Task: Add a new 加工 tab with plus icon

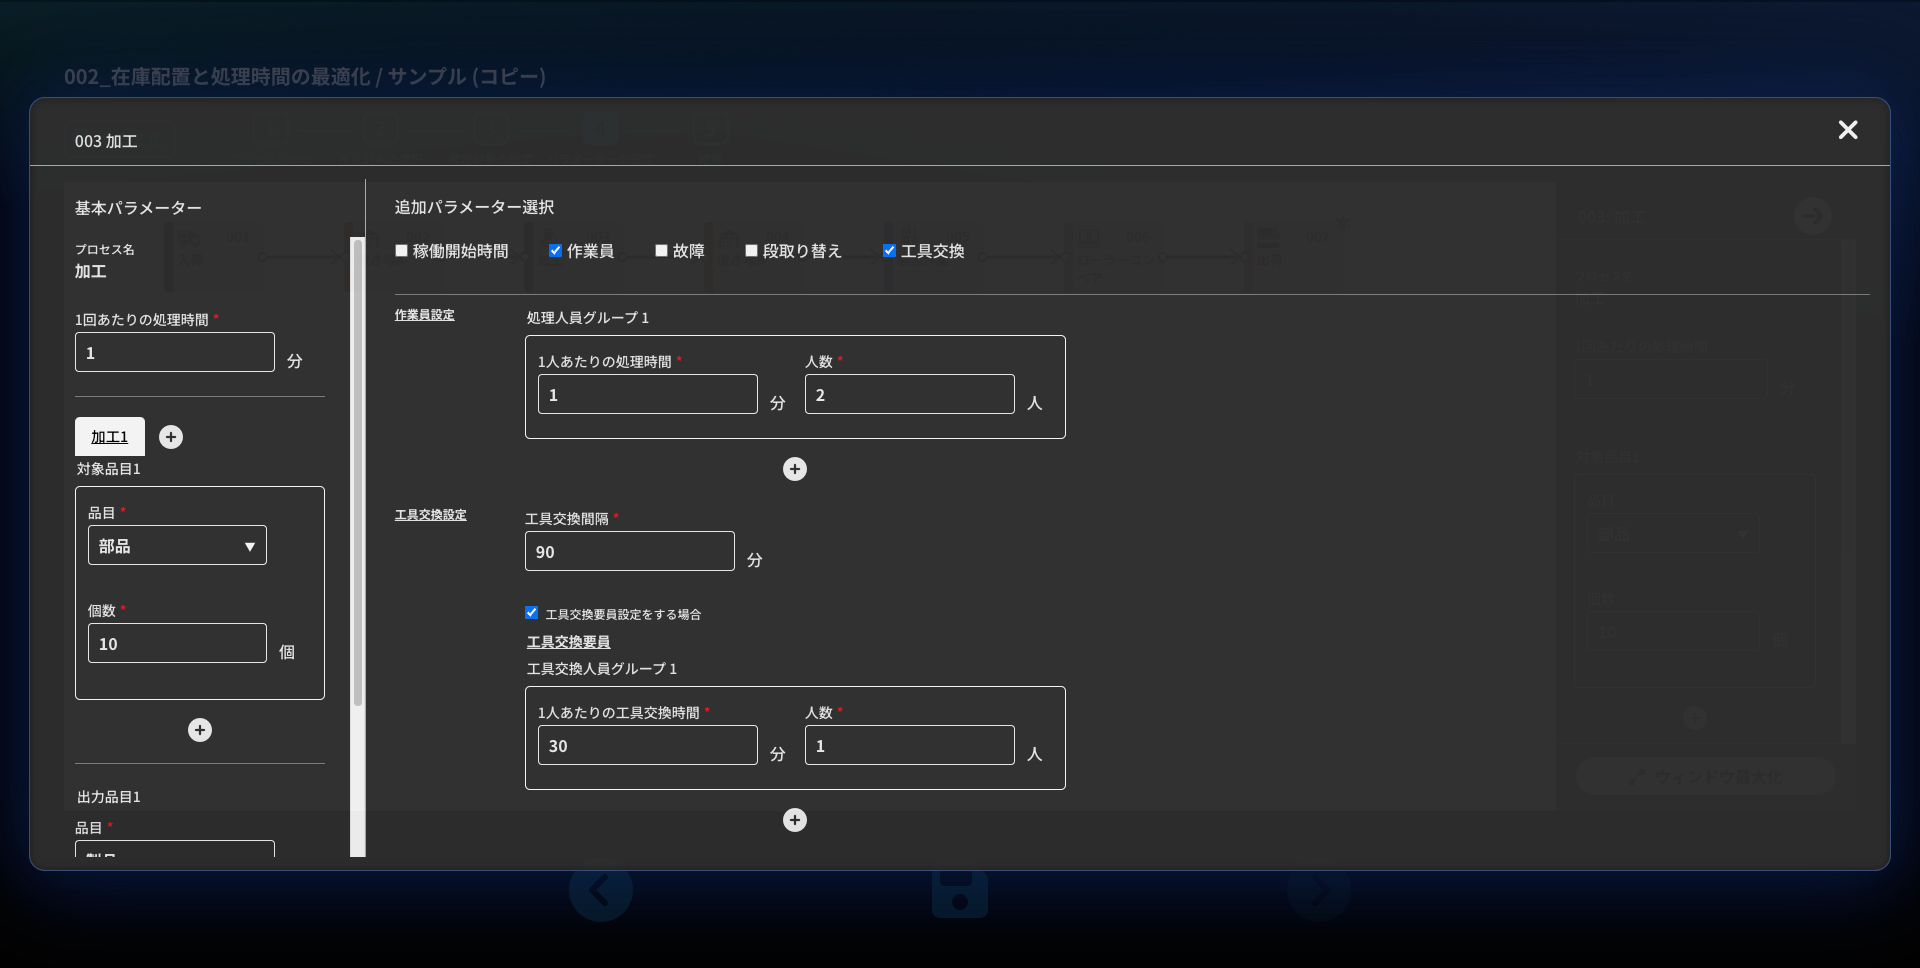Action: pos(171,437)
